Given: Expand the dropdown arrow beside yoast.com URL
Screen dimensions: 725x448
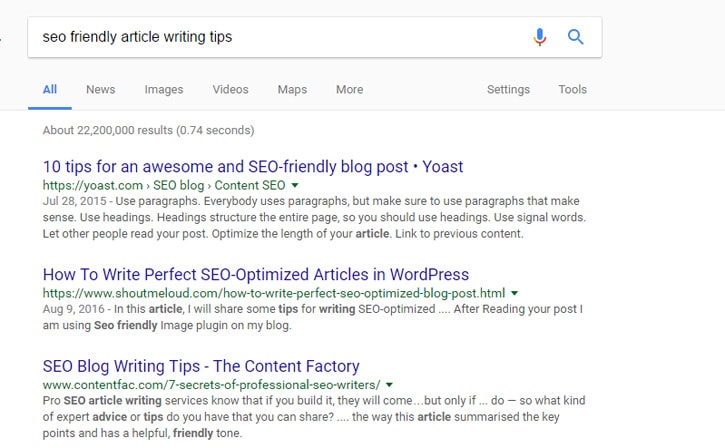Looking at the screenshot, I should click(295, 185).
